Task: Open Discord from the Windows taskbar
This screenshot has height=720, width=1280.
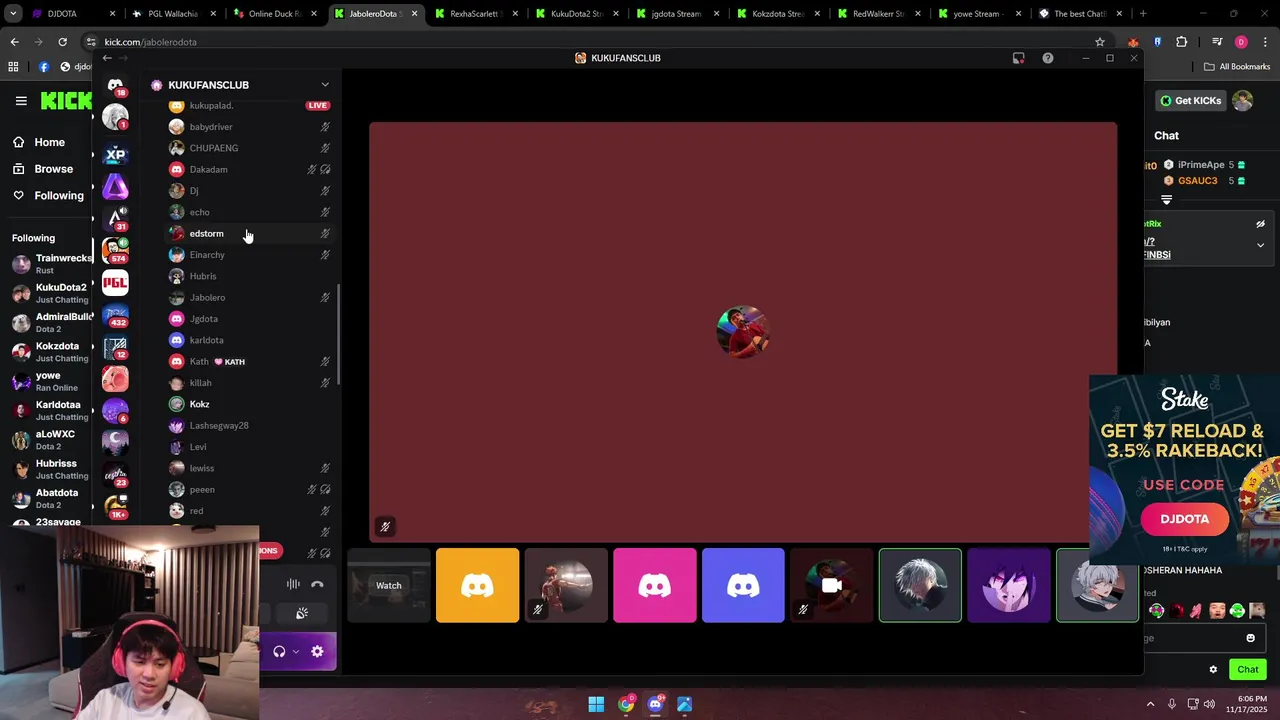Action: (x=655, y=704)
